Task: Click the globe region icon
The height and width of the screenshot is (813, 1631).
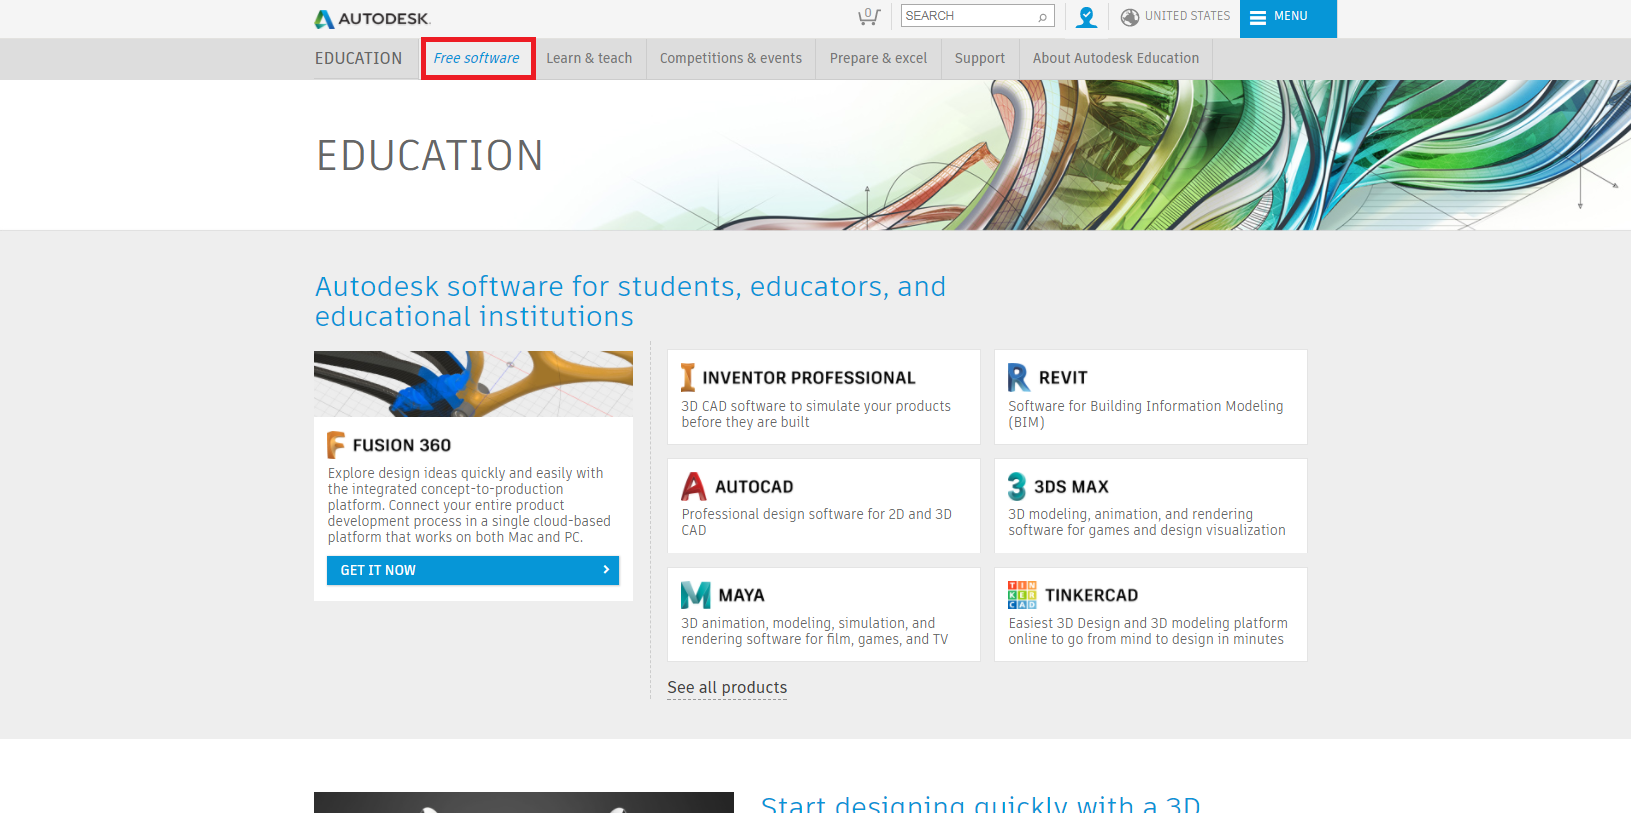Action: (1130, 17)
